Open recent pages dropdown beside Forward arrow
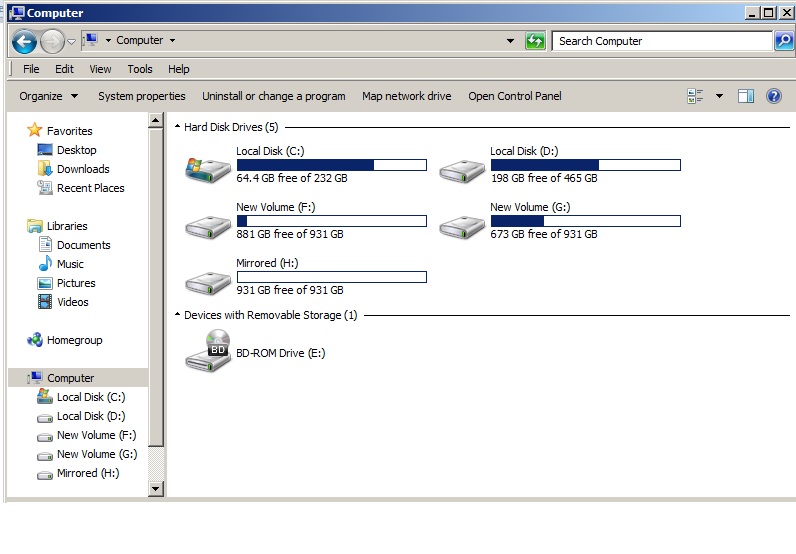The image size is (796, 554). pyautogui.click(x=72, y=41)
